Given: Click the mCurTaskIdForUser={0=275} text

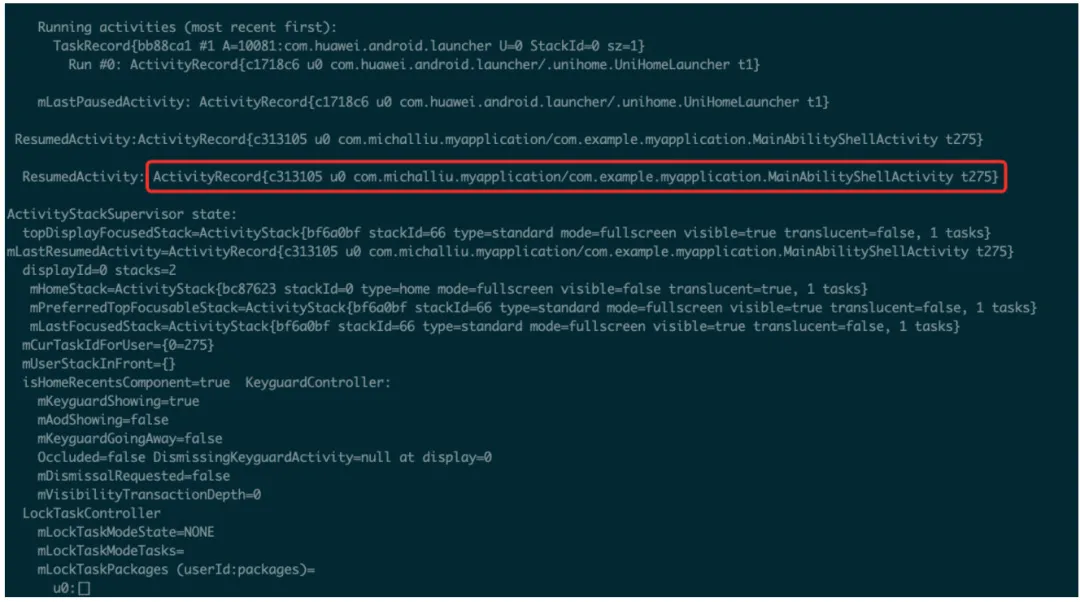Looking at the screenshot, I should (118, 344).
